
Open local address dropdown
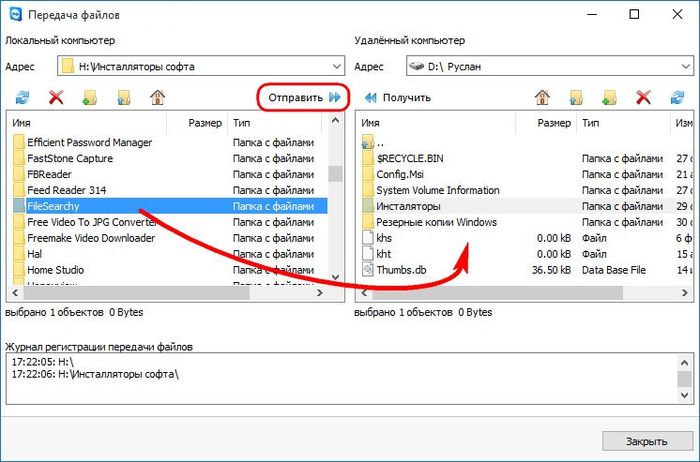tap(336, 67)
